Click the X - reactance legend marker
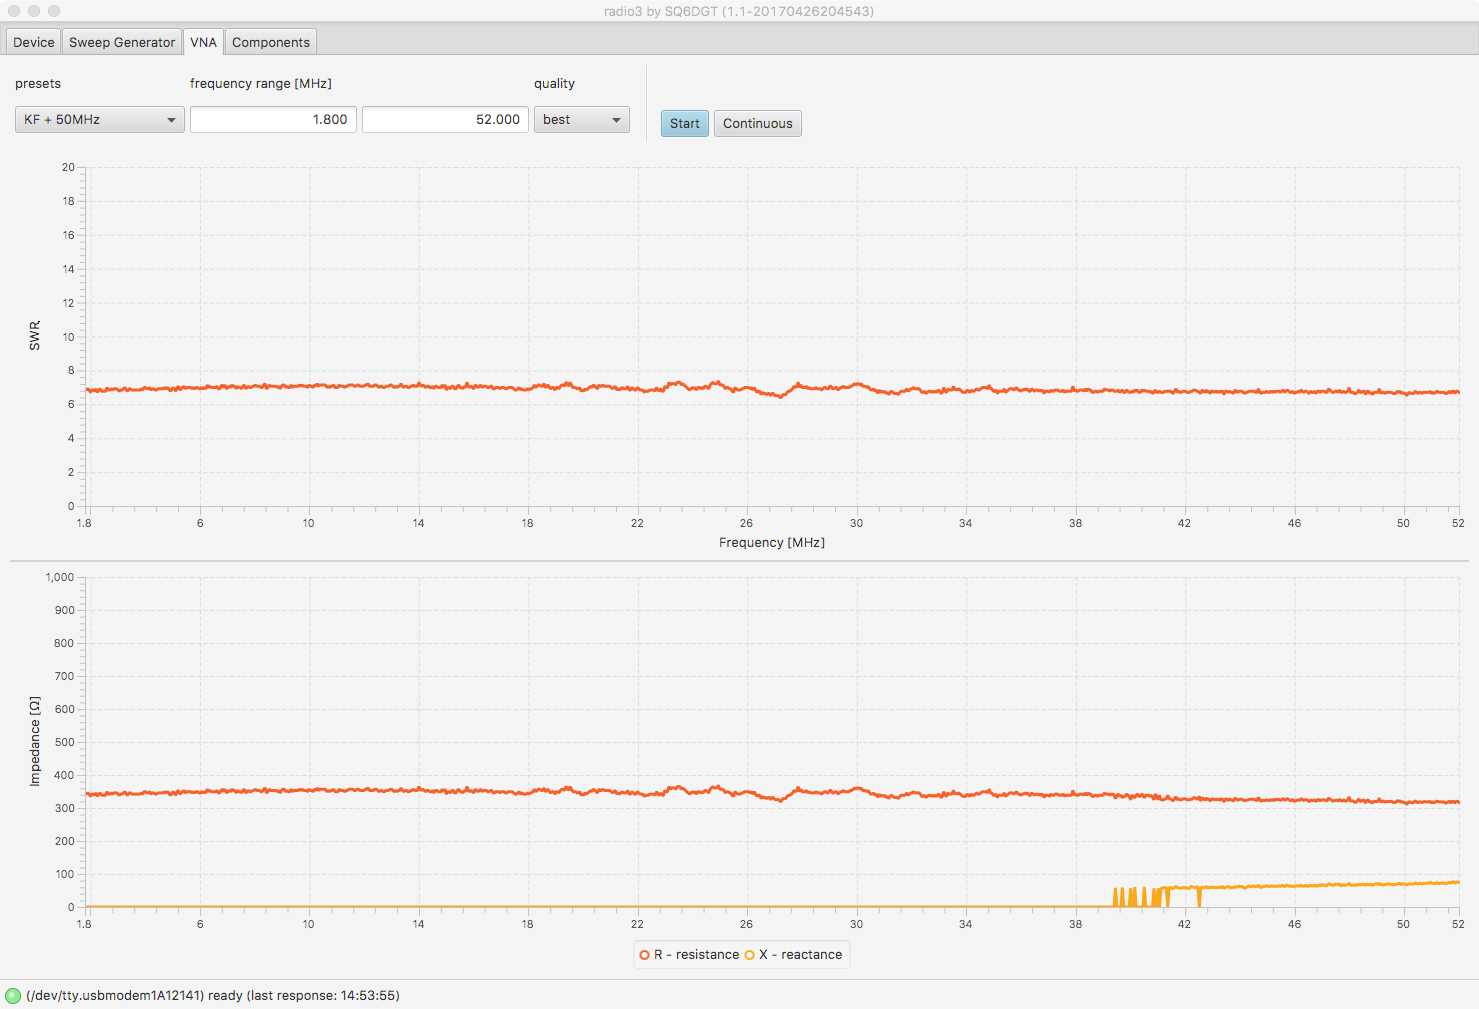Viewport: 1479px width, 1009px height. (x=749, y=955)
